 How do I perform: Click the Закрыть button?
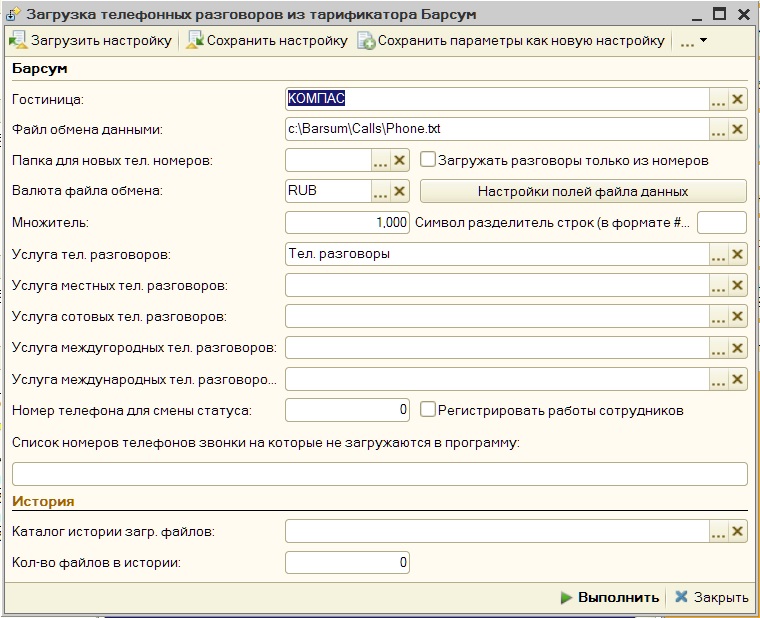coord(712,597)
